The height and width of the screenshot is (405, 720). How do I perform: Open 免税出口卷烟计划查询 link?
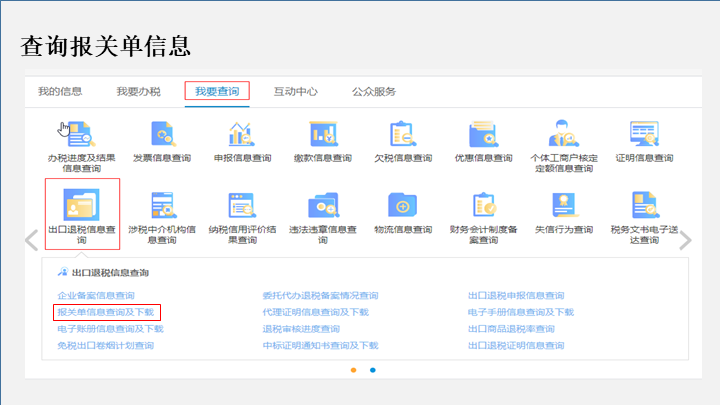pos(106,345)
